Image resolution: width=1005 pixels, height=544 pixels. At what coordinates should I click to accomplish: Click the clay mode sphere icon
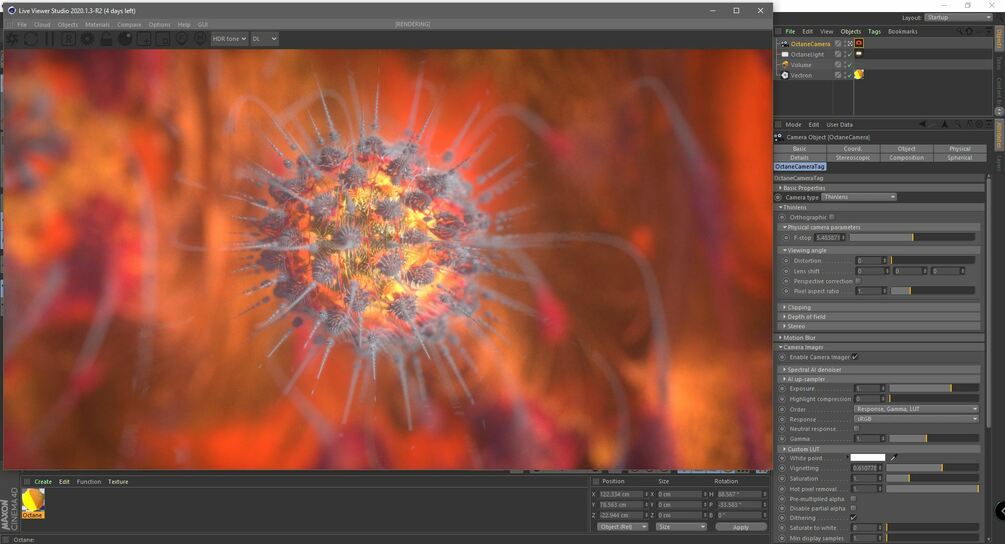click(x=125, y=39)
